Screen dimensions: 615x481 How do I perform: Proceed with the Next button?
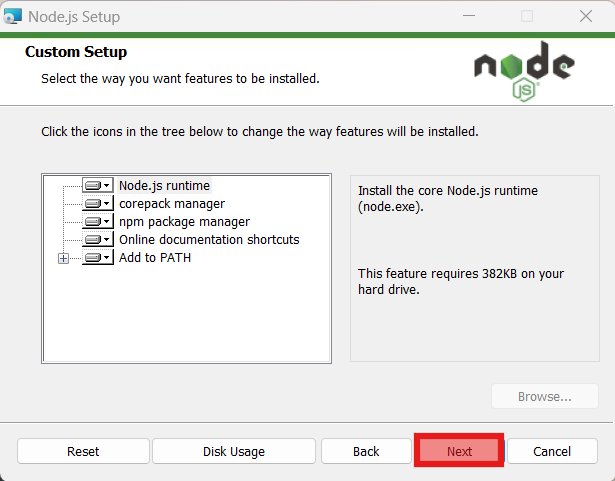tap(459, 451)
